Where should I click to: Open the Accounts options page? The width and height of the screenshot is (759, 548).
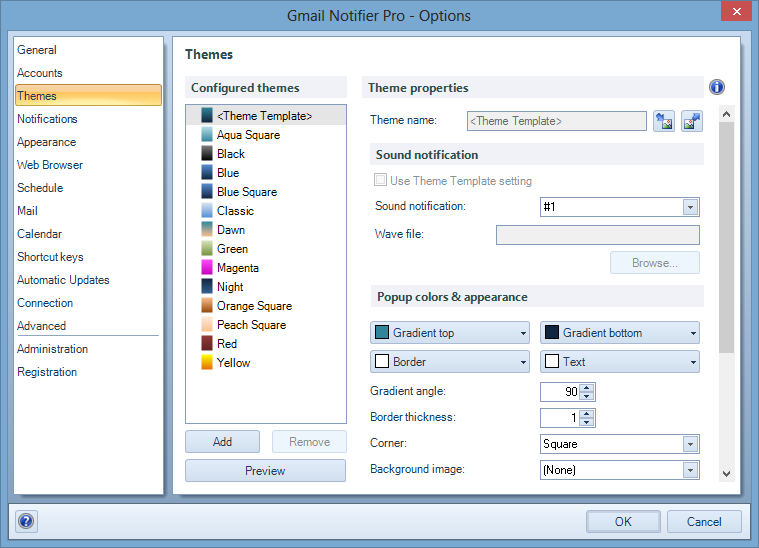[x=40, y=73]
